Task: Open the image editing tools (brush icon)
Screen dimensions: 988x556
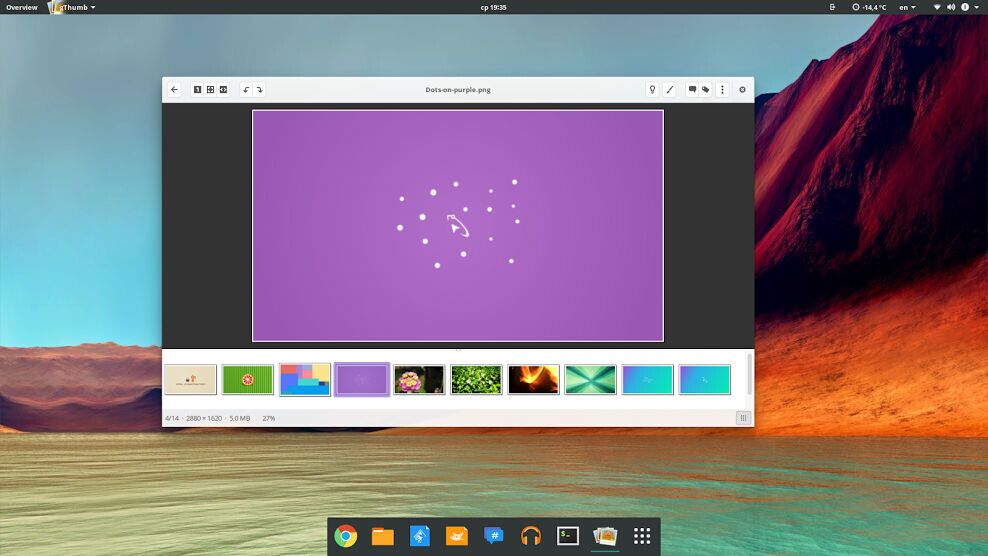Action: 670,90
